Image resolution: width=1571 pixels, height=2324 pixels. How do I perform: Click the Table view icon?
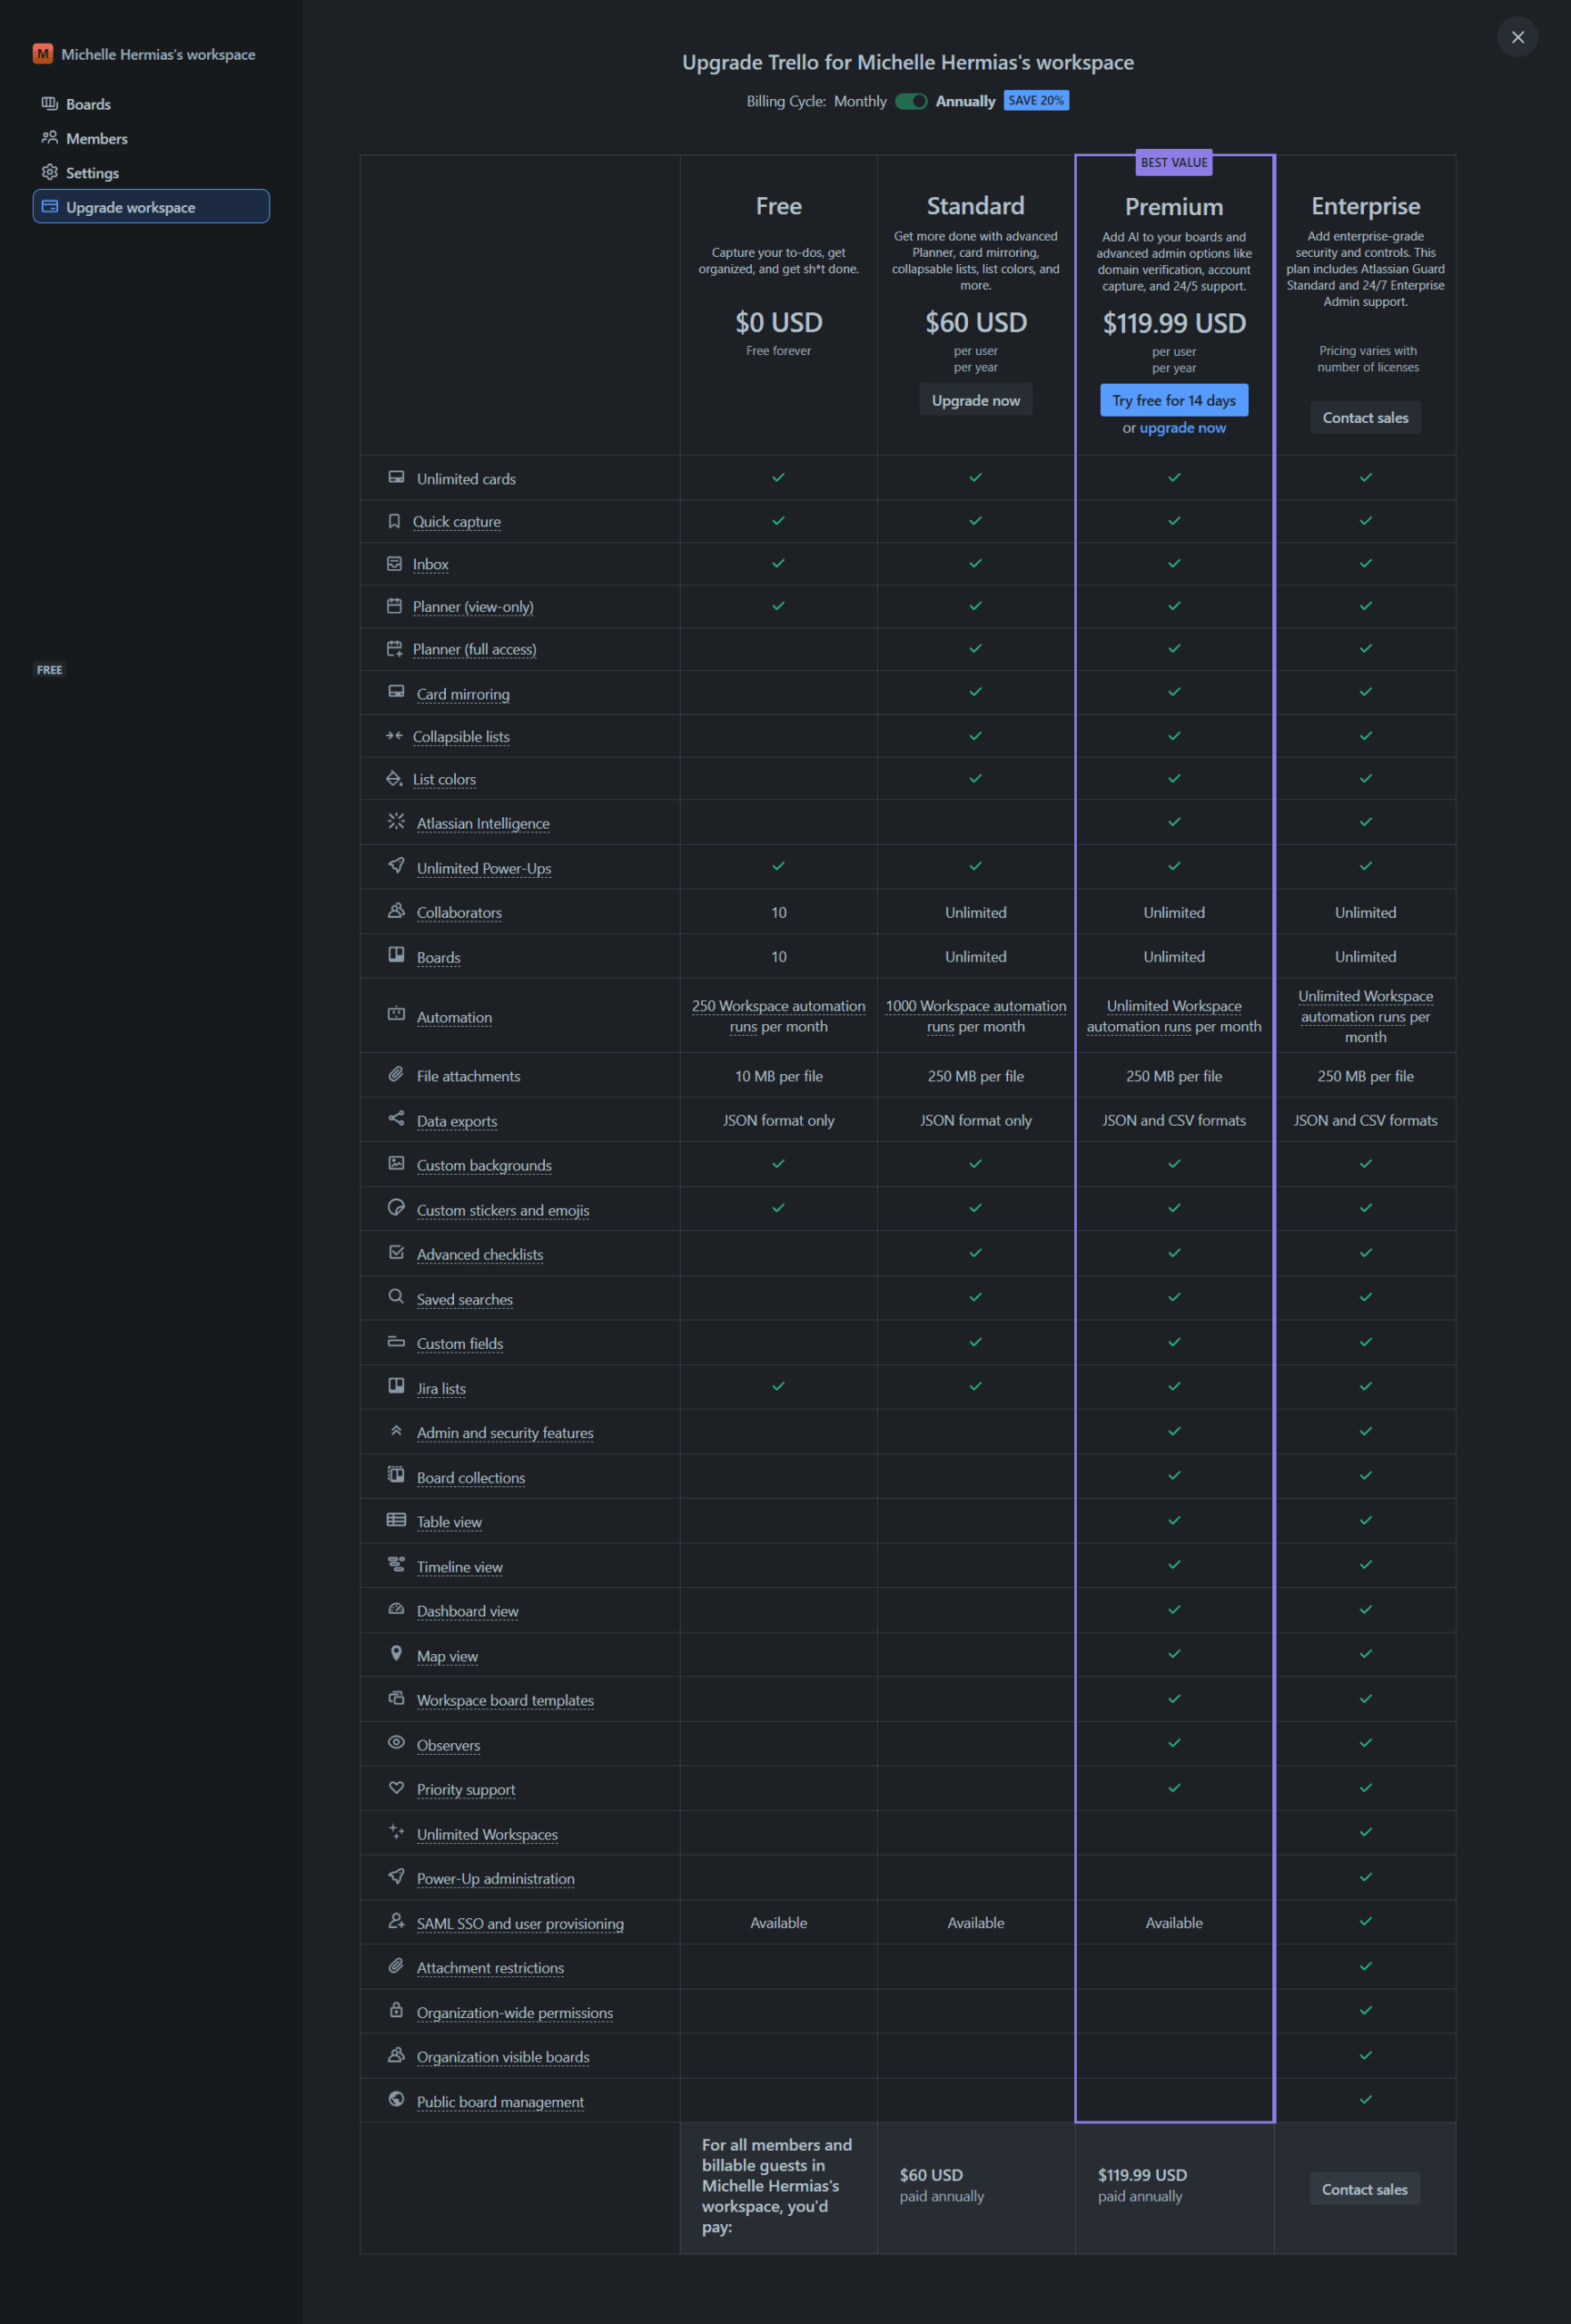pyautogui.click(x=396, y=1520)
